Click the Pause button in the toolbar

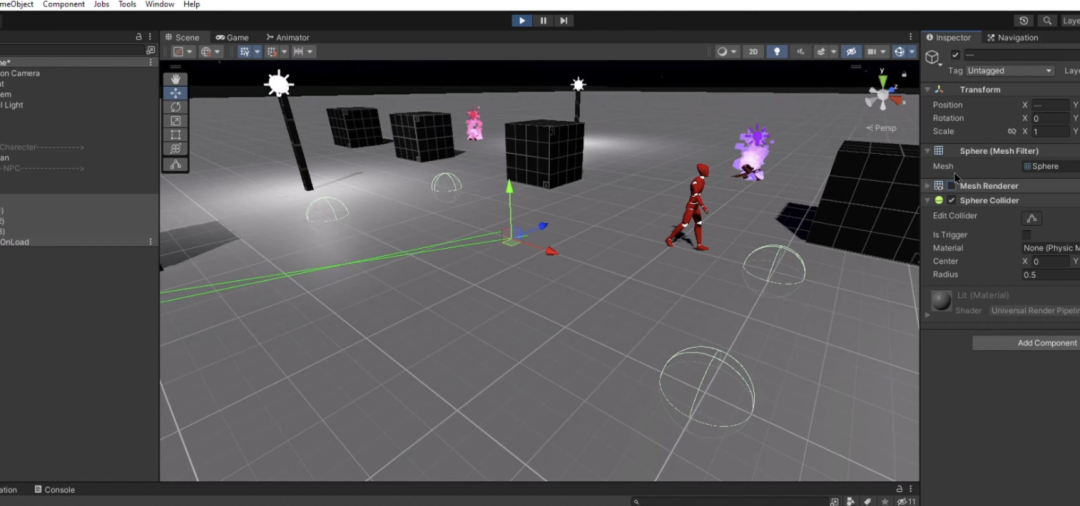(543, 20)
